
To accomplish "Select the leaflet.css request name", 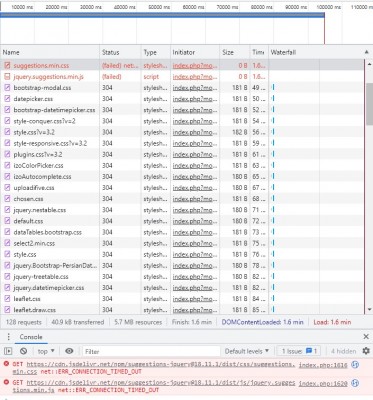I will [27, 299].
